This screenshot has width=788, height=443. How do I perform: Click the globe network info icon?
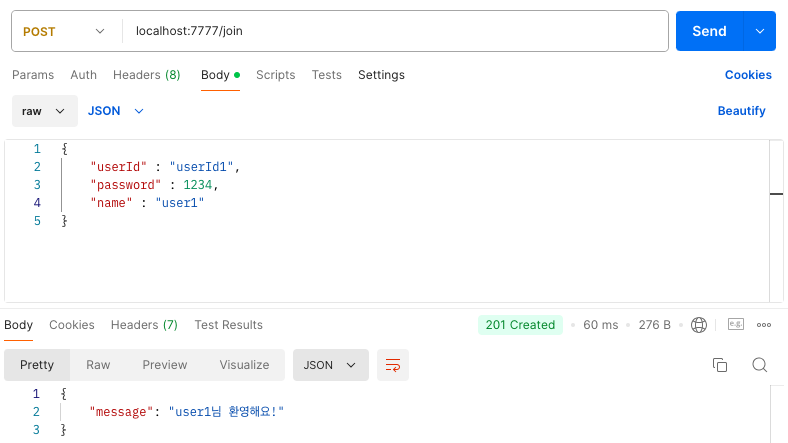[699, 325]
